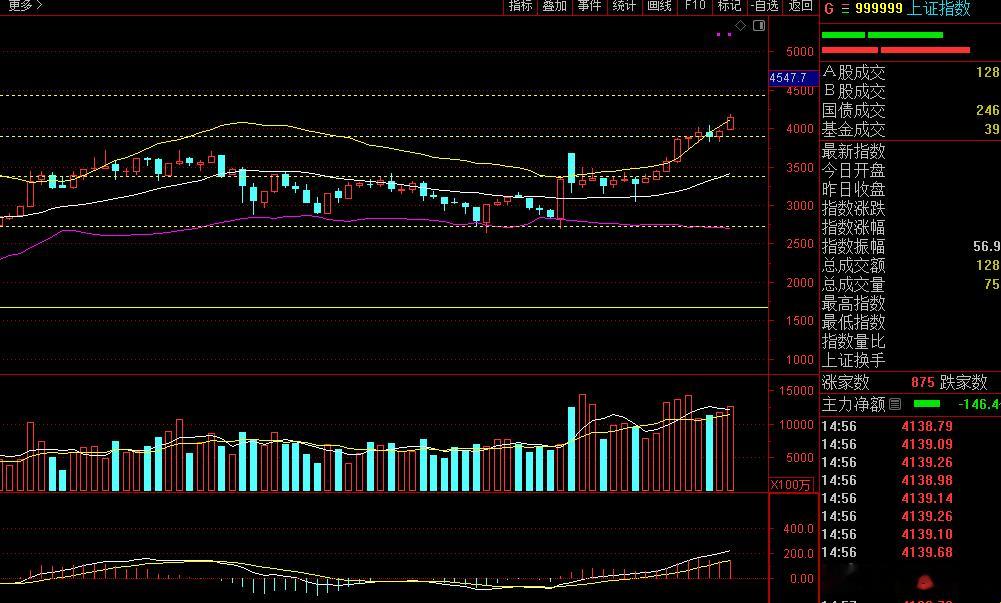Screen dimensions: 1001x603
Task: Click the X100万 volume unit label
Action: coord(790,485)
